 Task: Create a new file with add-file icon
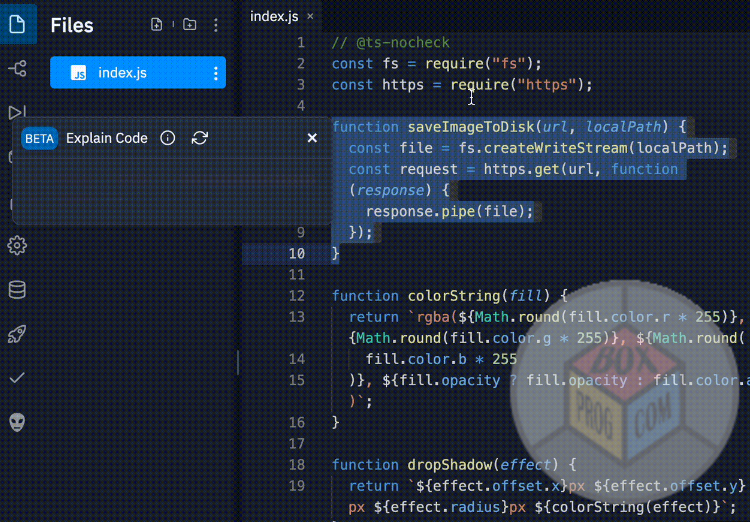click(156, 25)
